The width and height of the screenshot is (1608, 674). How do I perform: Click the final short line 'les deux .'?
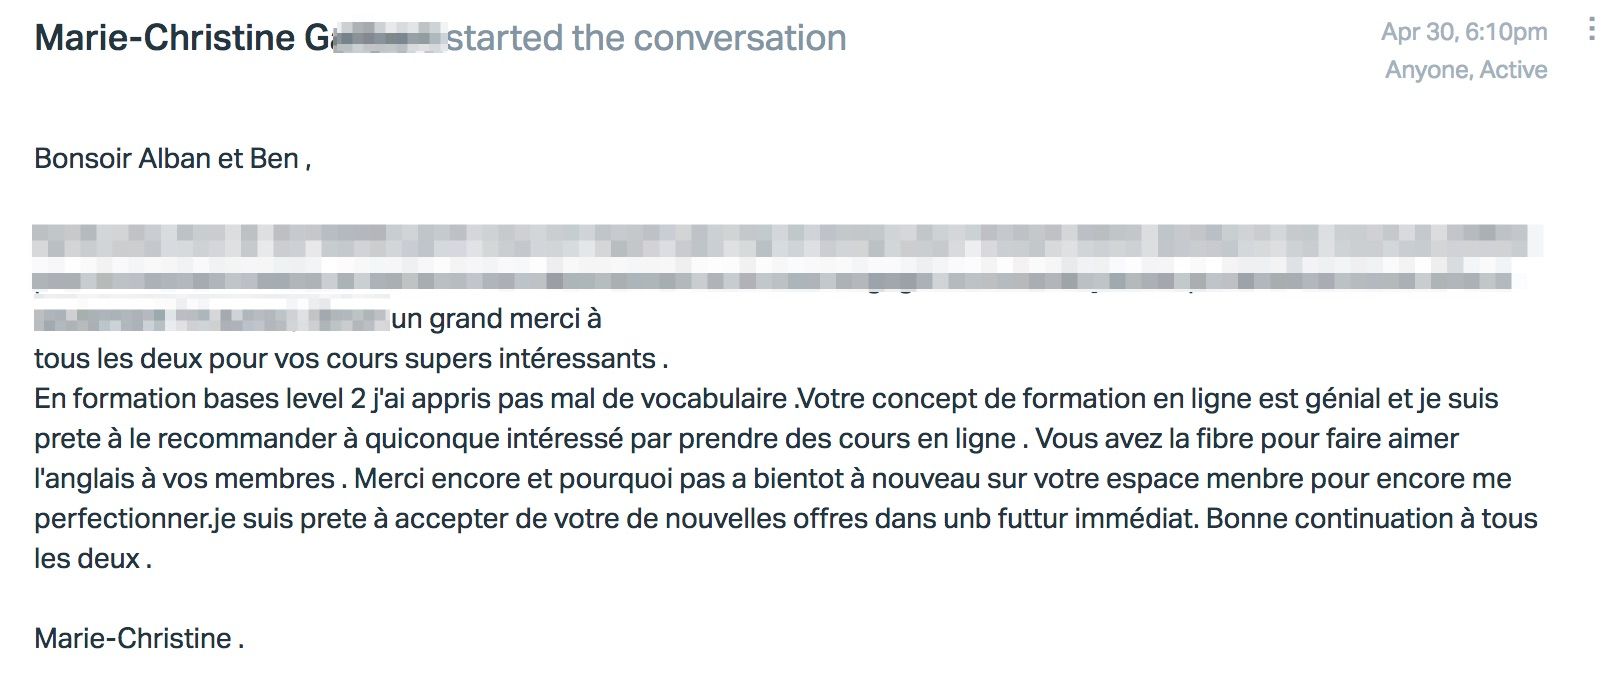[93, 558]
